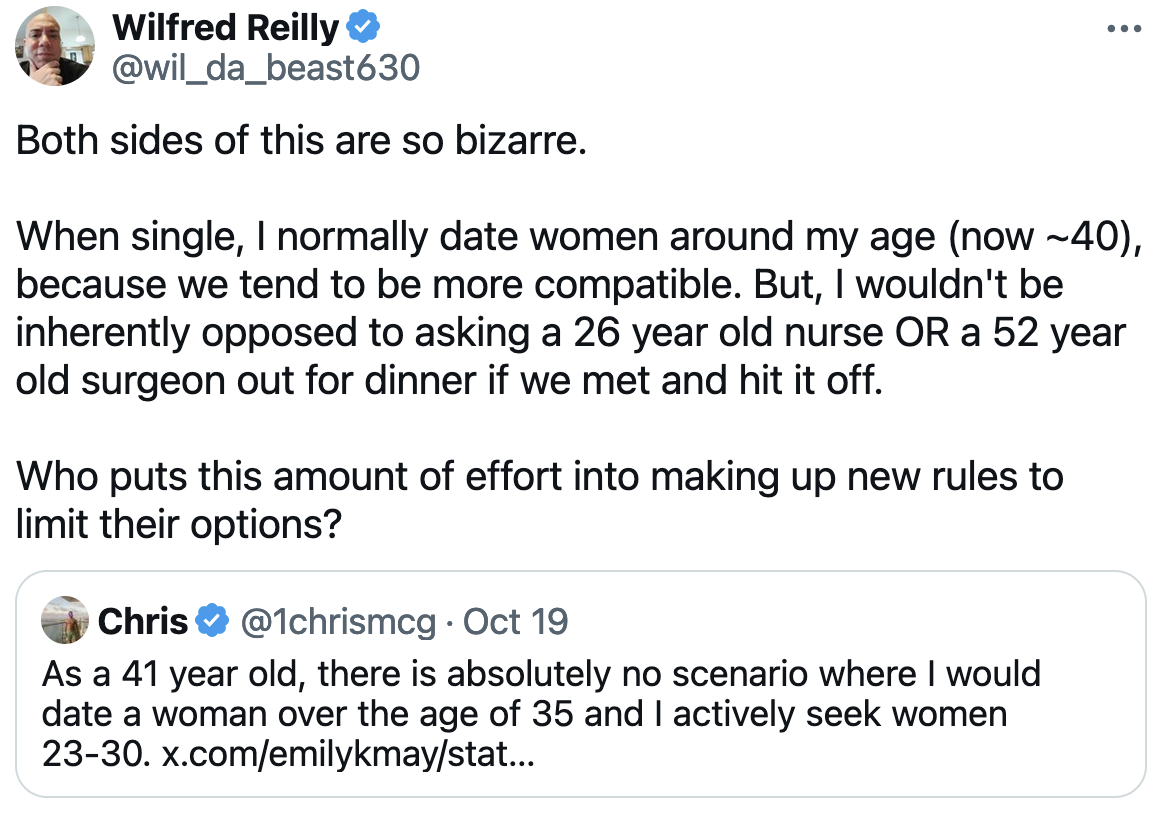
Task: Click the line "Both sides of this are so bizarre."
Action: click(x=300, y=141)
